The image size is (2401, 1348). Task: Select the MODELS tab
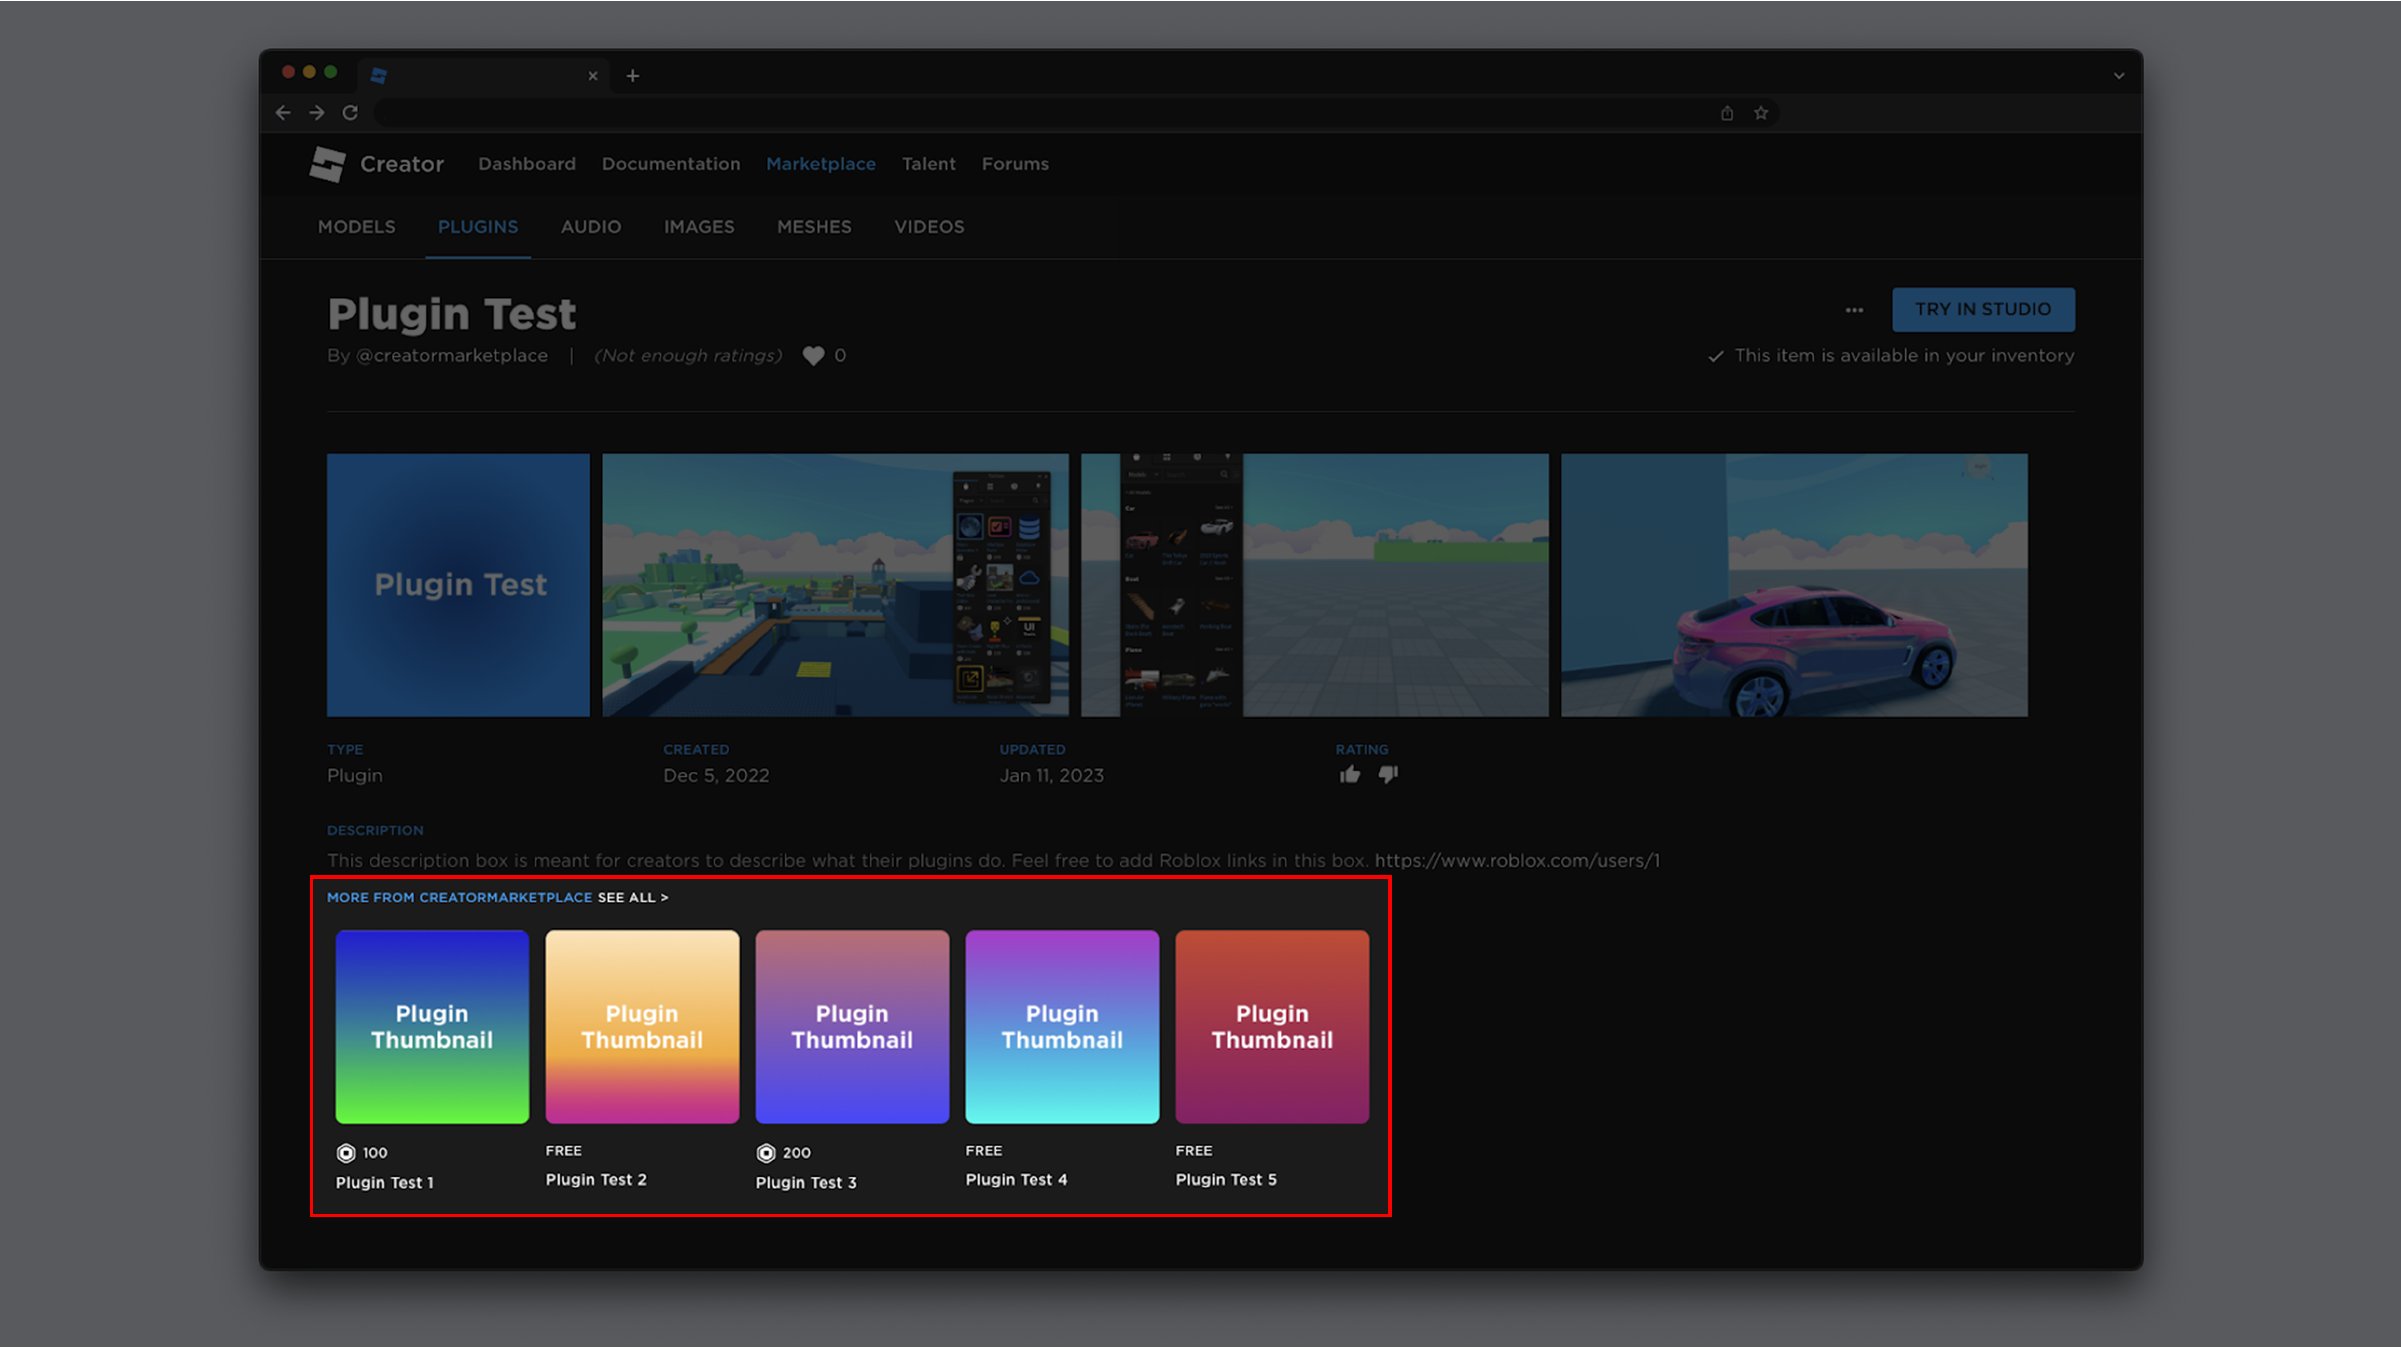click(x=356, y=228)
